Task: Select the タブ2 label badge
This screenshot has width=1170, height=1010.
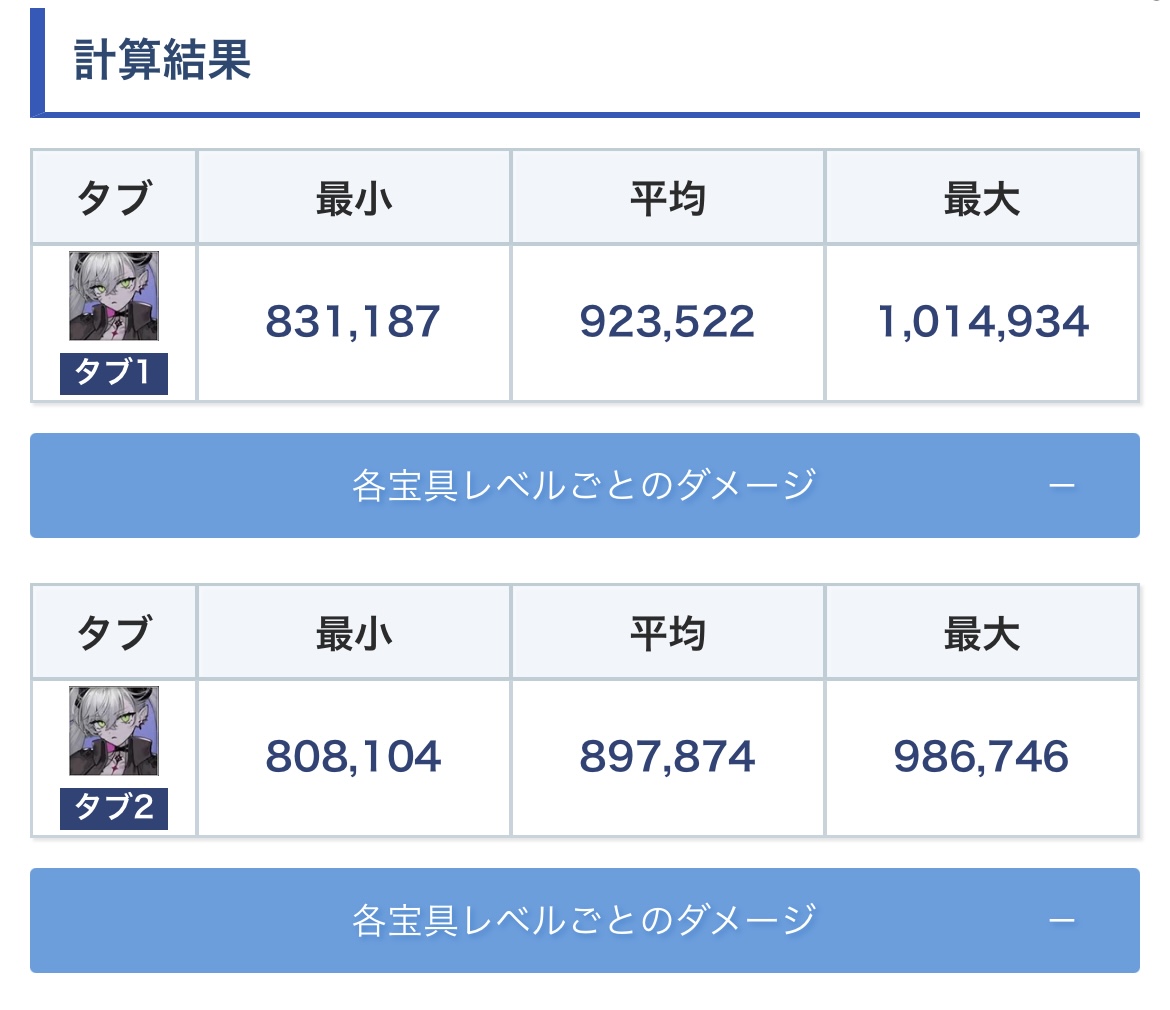Action: [114, 809]
